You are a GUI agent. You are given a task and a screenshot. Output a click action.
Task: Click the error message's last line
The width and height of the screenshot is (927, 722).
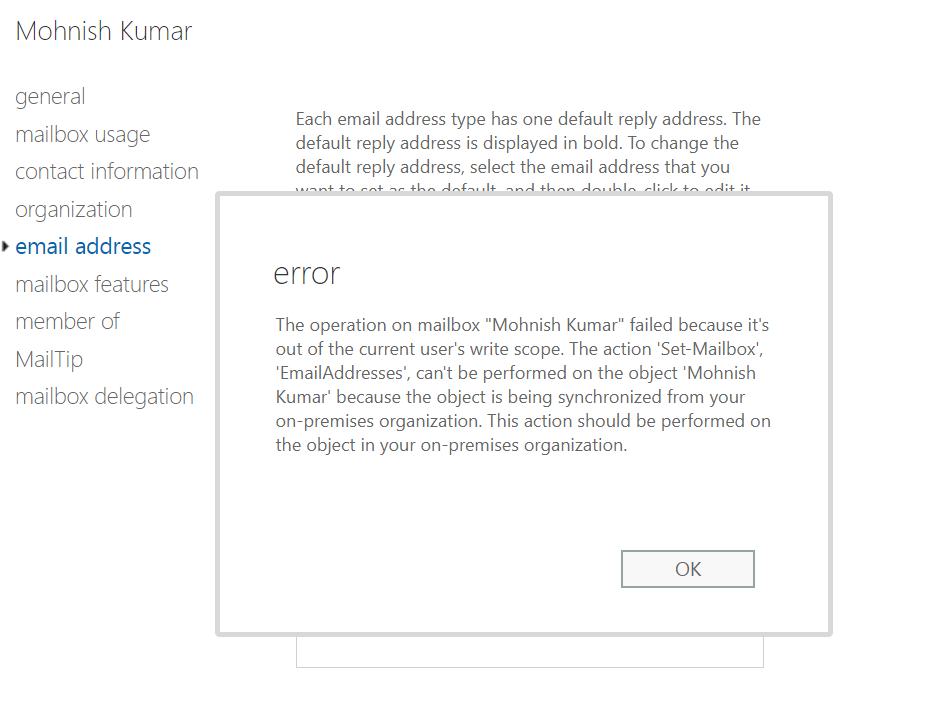tap(451, 446)
